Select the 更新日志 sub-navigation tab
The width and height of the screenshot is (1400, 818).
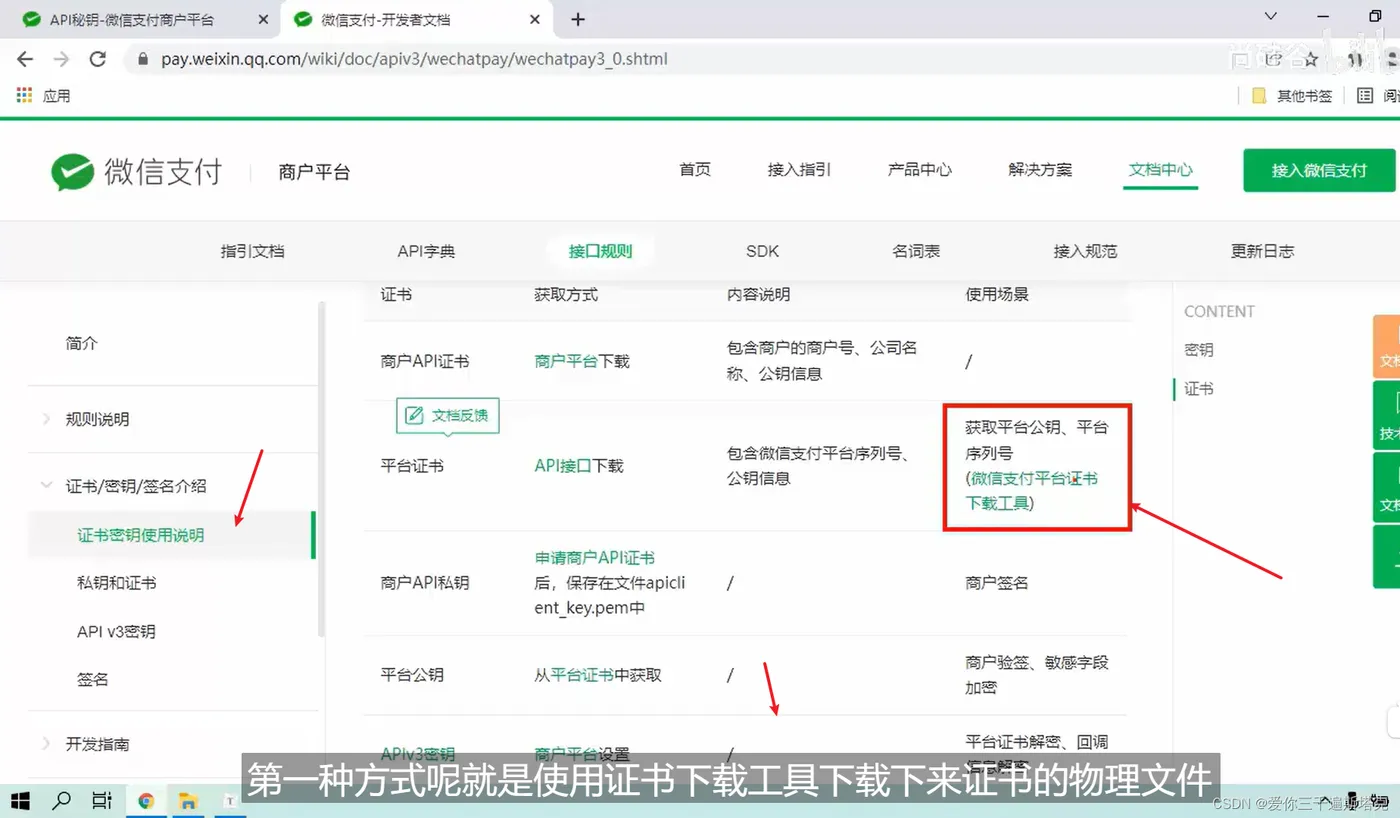pos(1262,251)
